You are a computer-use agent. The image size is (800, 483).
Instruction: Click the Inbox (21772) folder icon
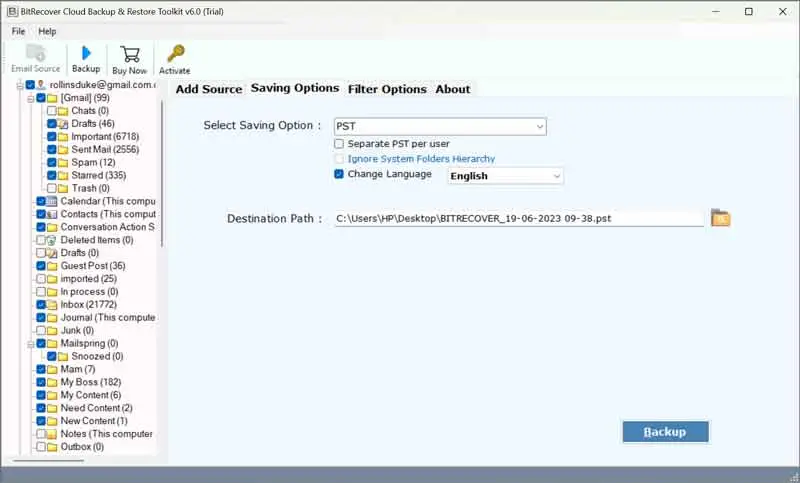pyautogui.click(x=52, y=305)
